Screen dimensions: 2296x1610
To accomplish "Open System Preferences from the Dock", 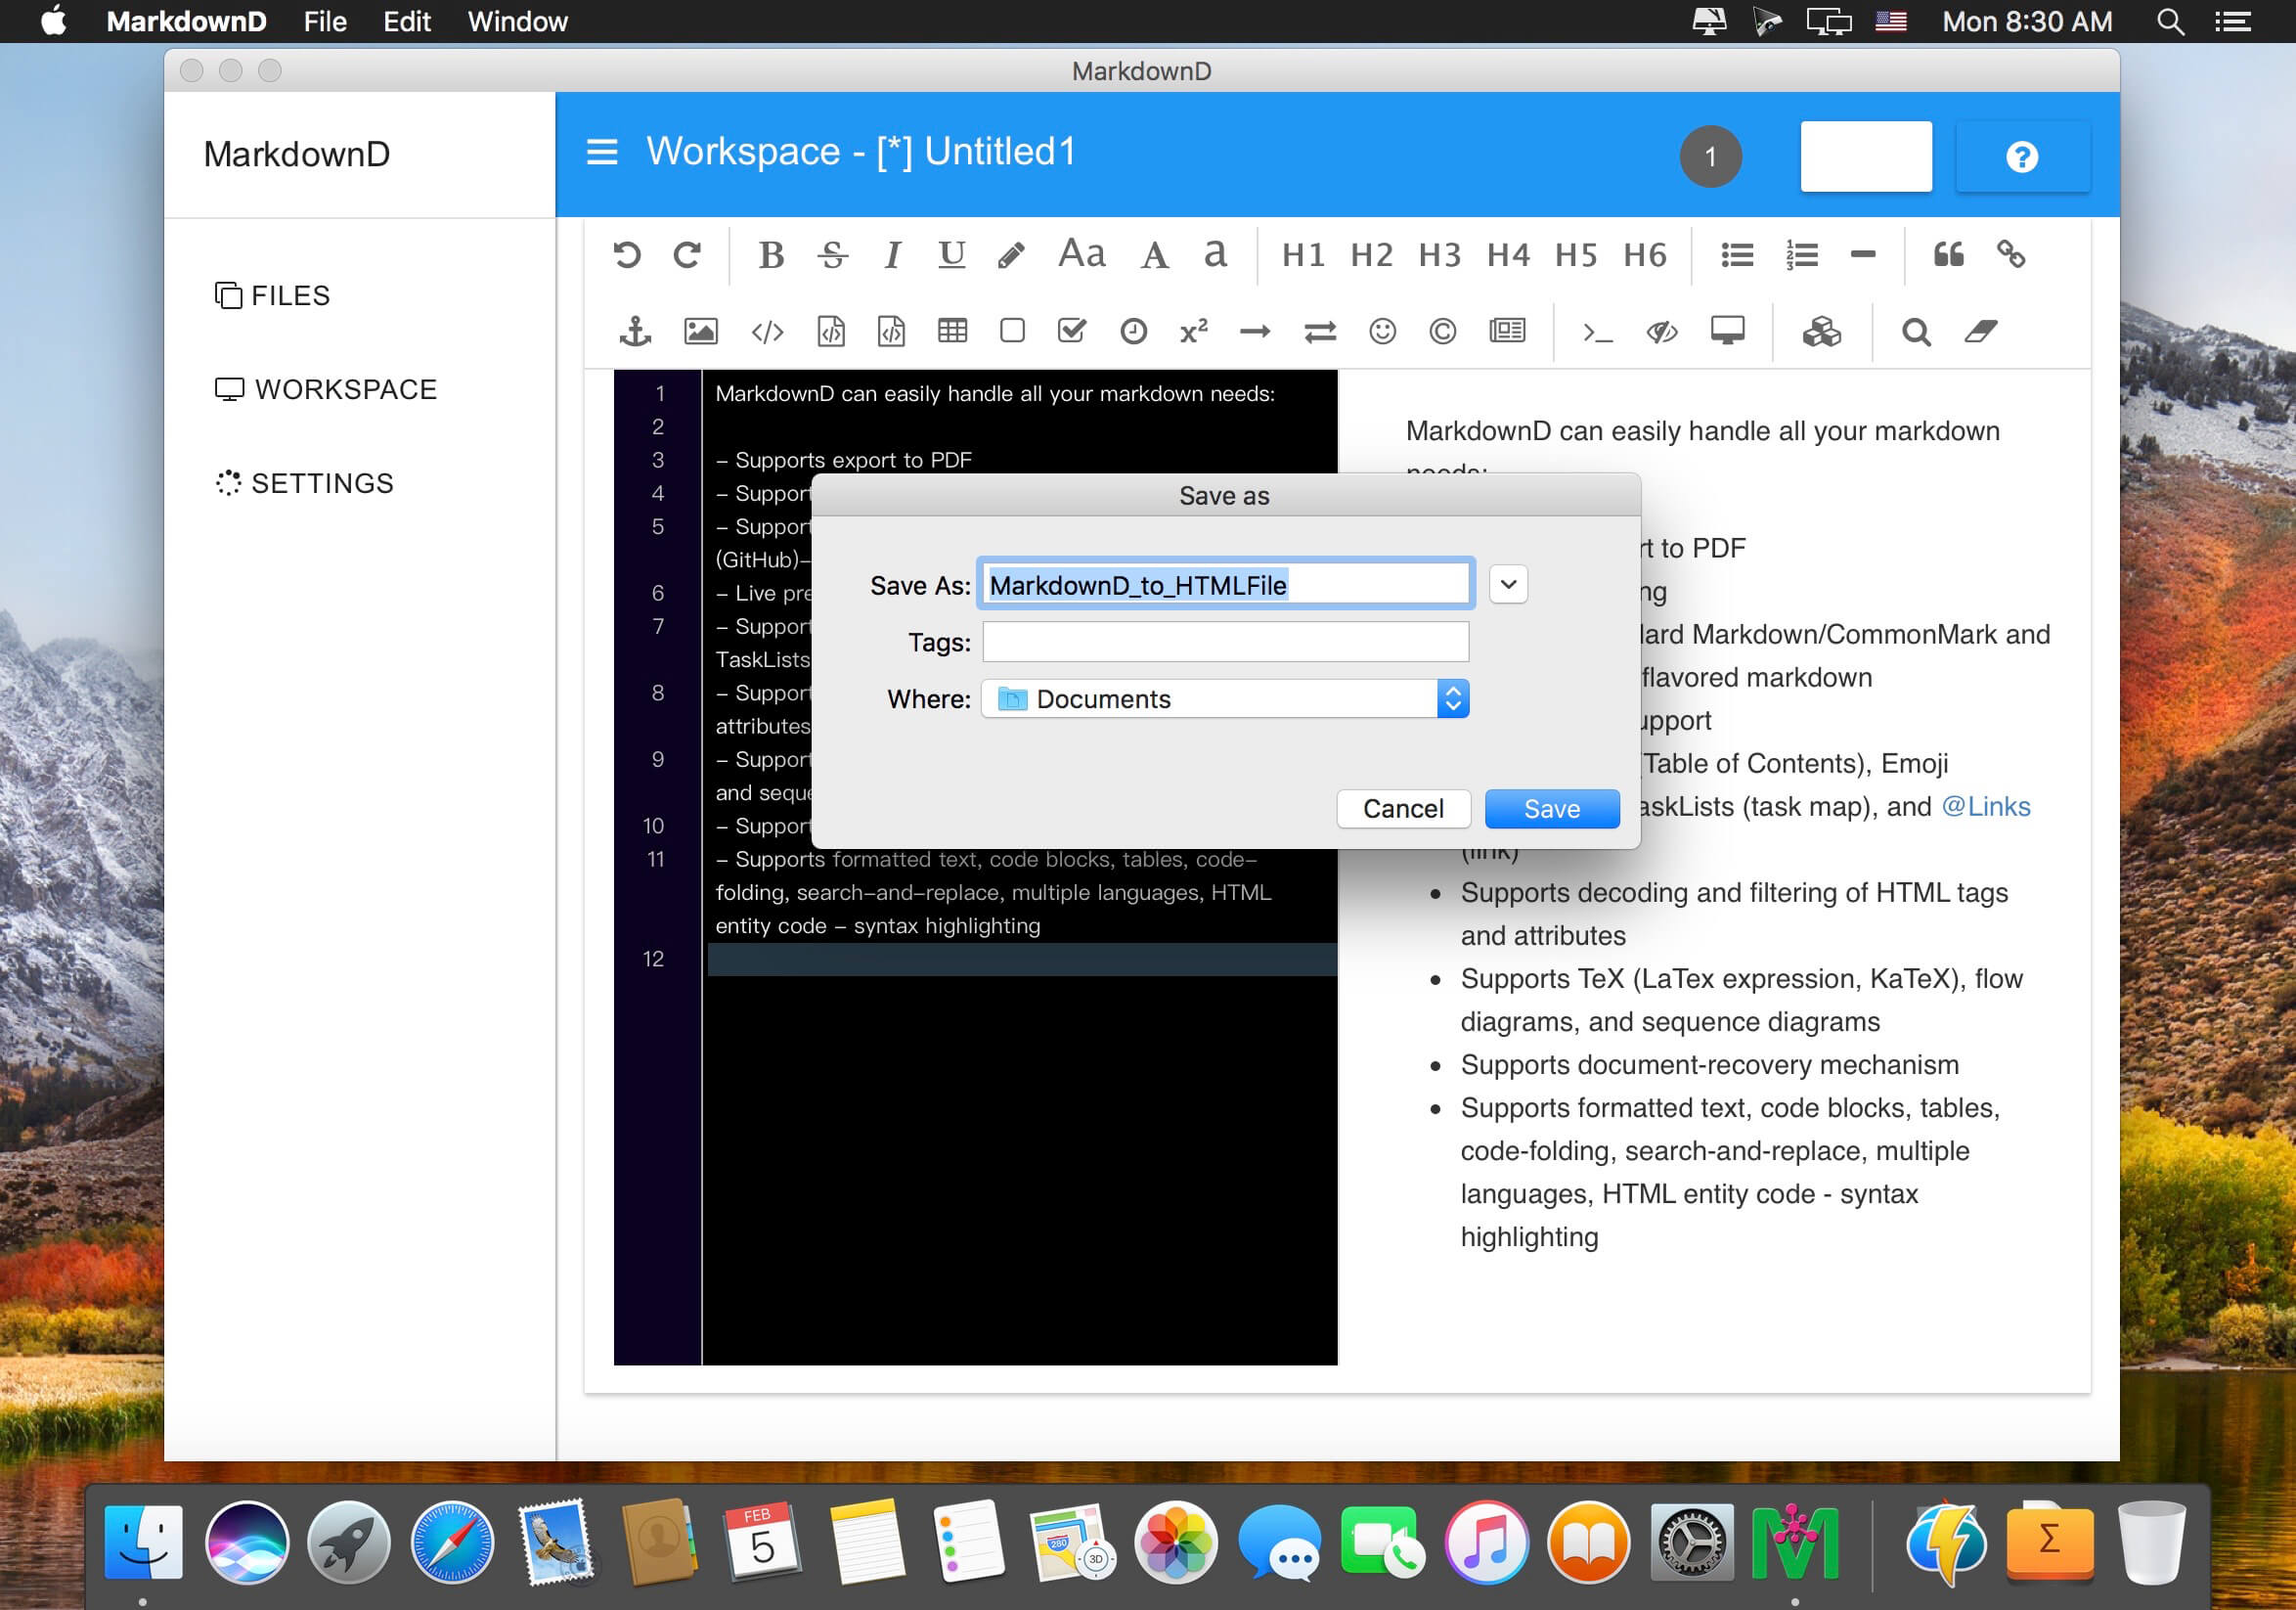I will [x=1691, y=1542].
